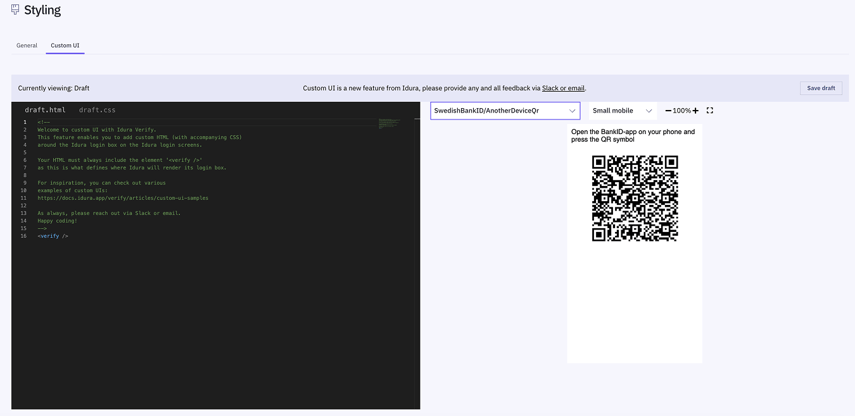
Task: Zoom out with the minus icon
Action: 668,111
